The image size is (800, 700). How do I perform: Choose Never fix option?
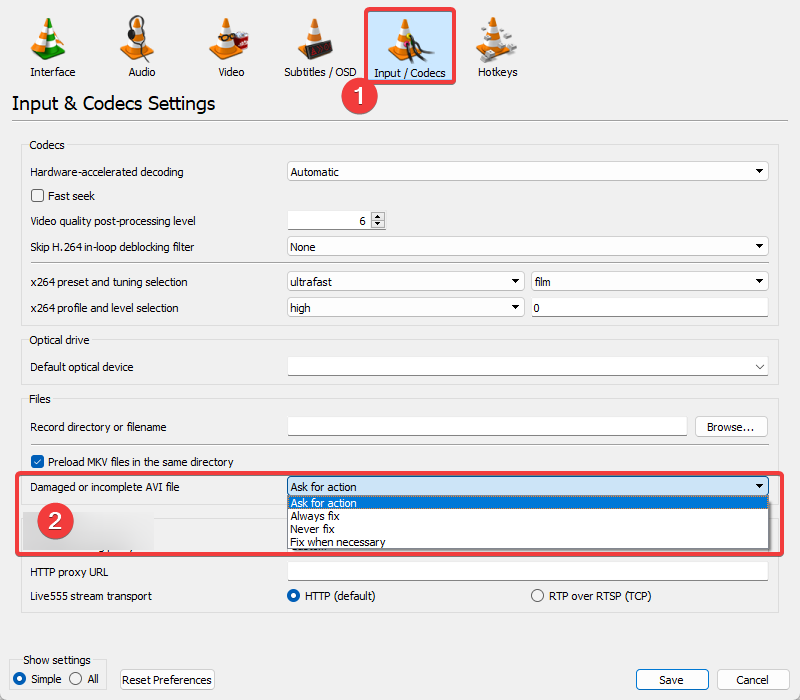tap(528, 529)
